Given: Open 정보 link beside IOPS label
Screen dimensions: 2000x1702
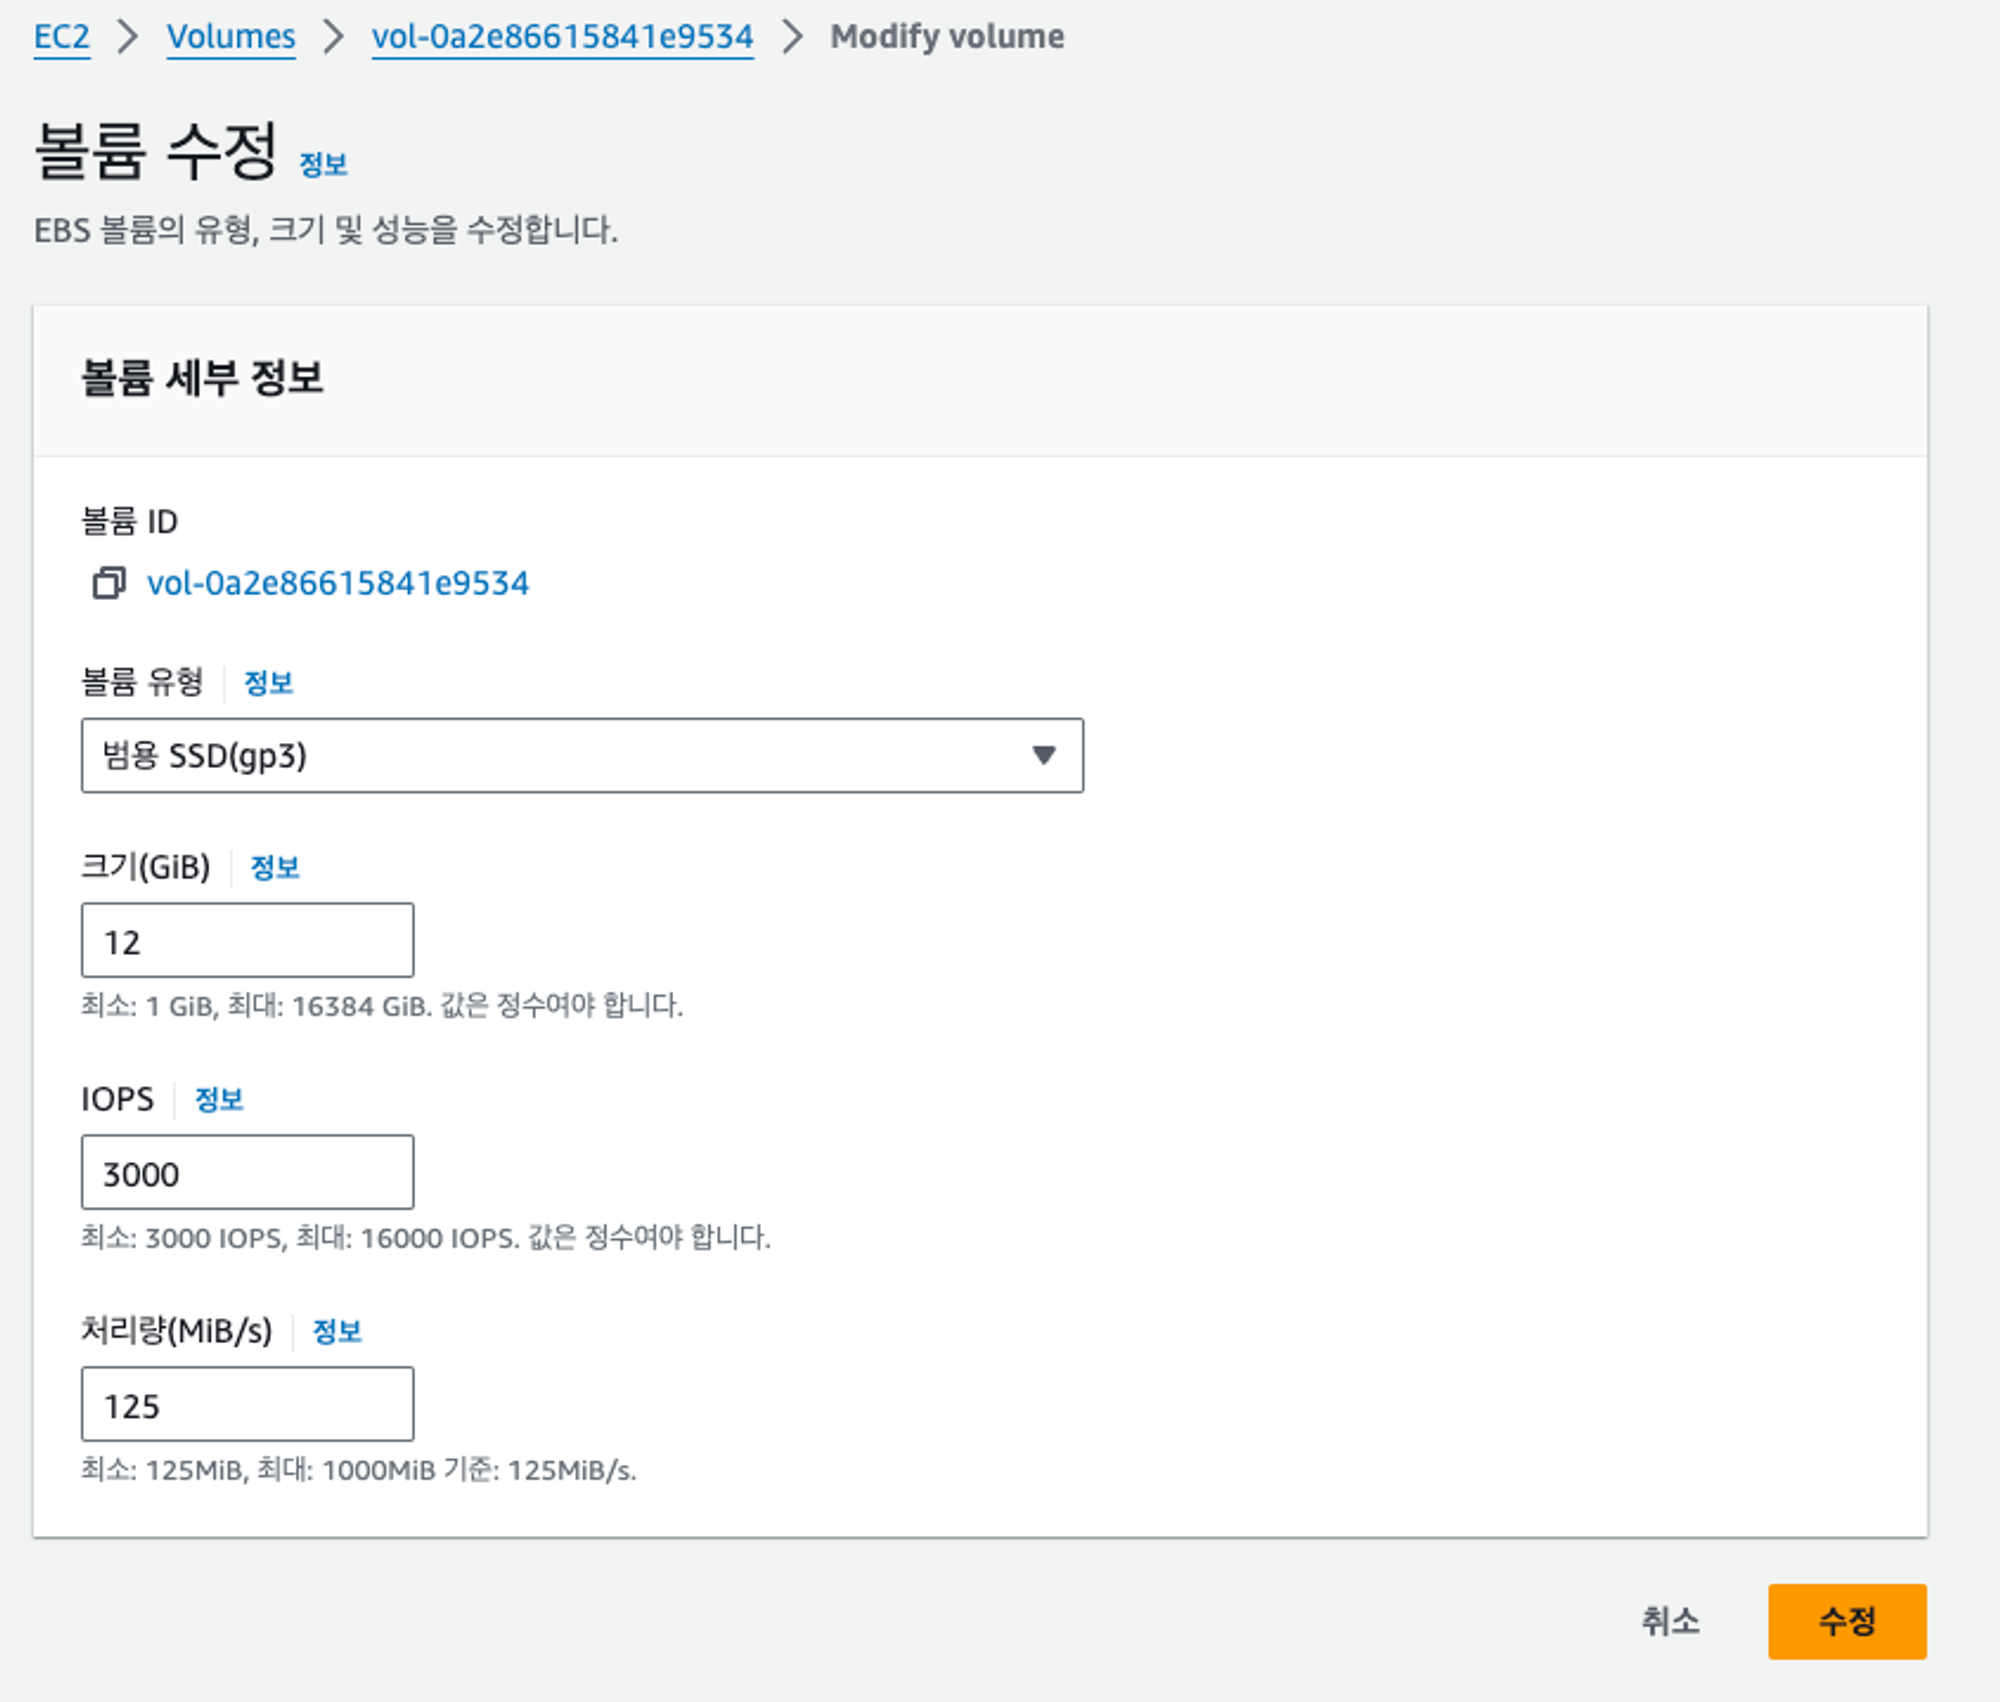Looking at the screenshot, I should pyautogui.click(x=218, y=1099).
